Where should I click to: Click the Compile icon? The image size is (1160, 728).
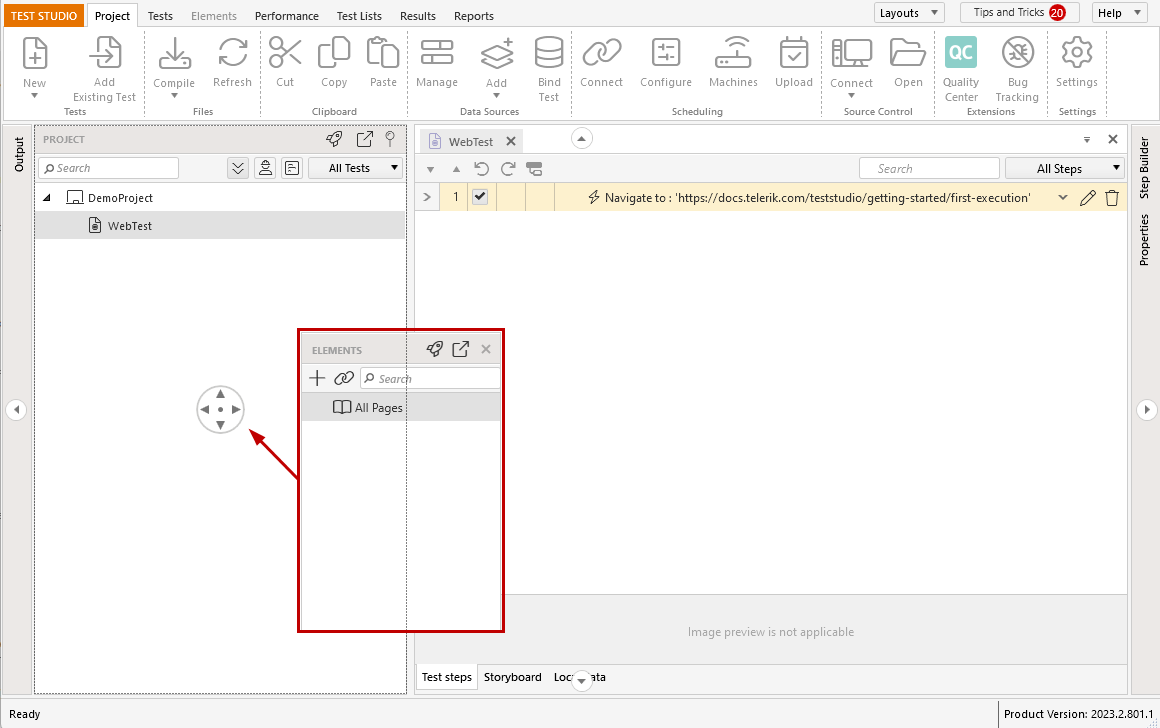[175, 53]
